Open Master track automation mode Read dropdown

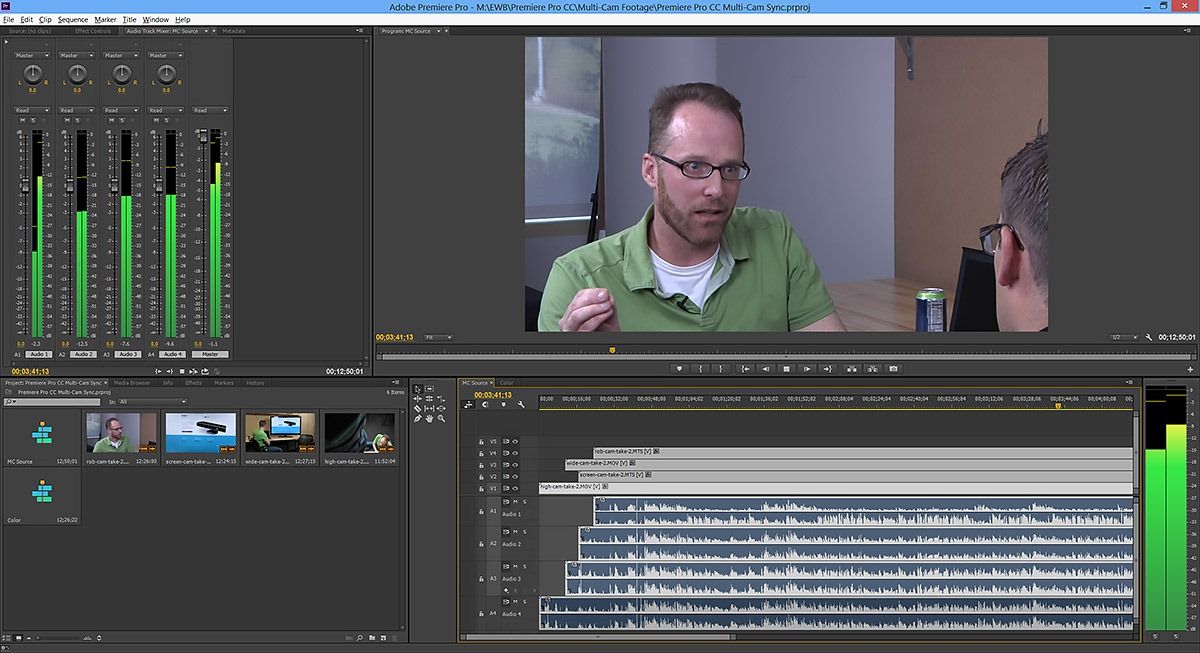click(x=210, y=110)
